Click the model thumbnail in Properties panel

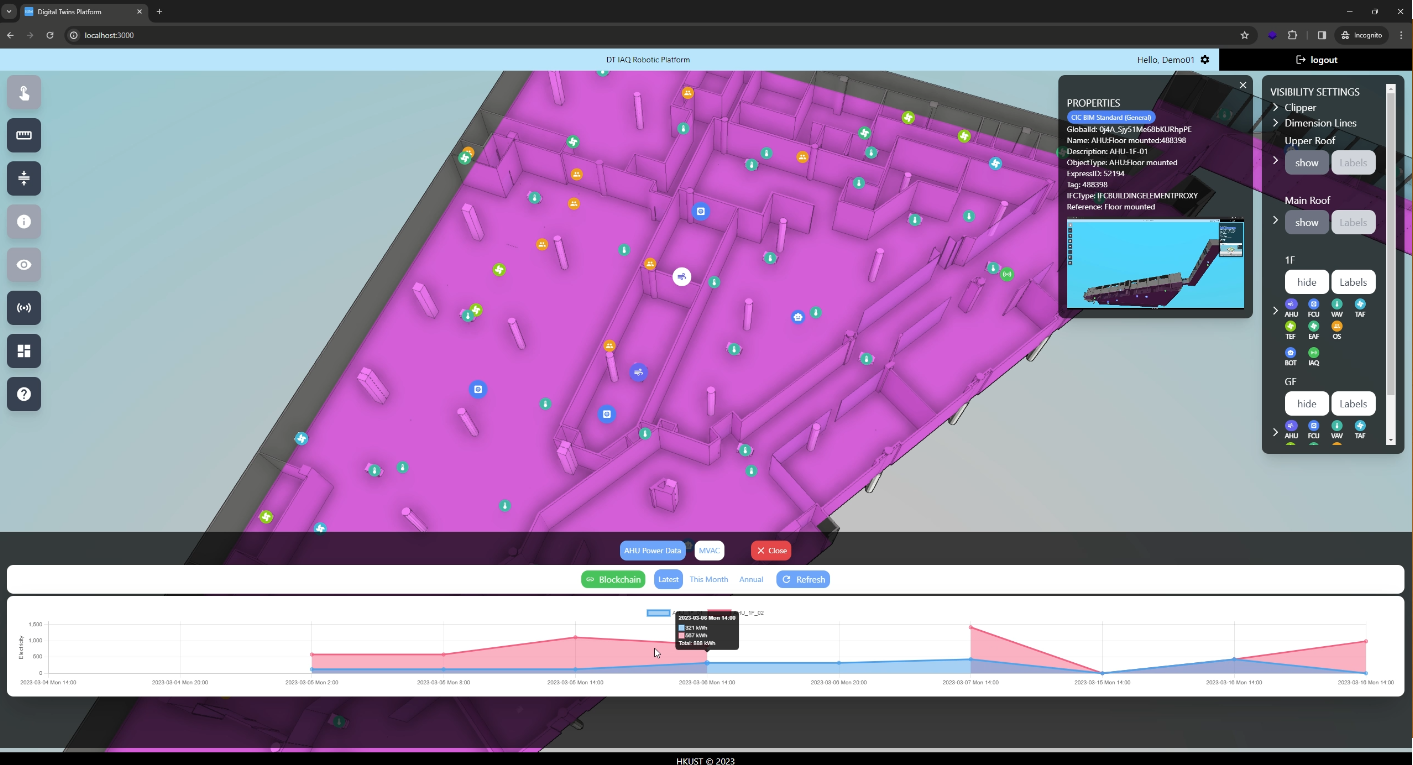pos(1155,264)
